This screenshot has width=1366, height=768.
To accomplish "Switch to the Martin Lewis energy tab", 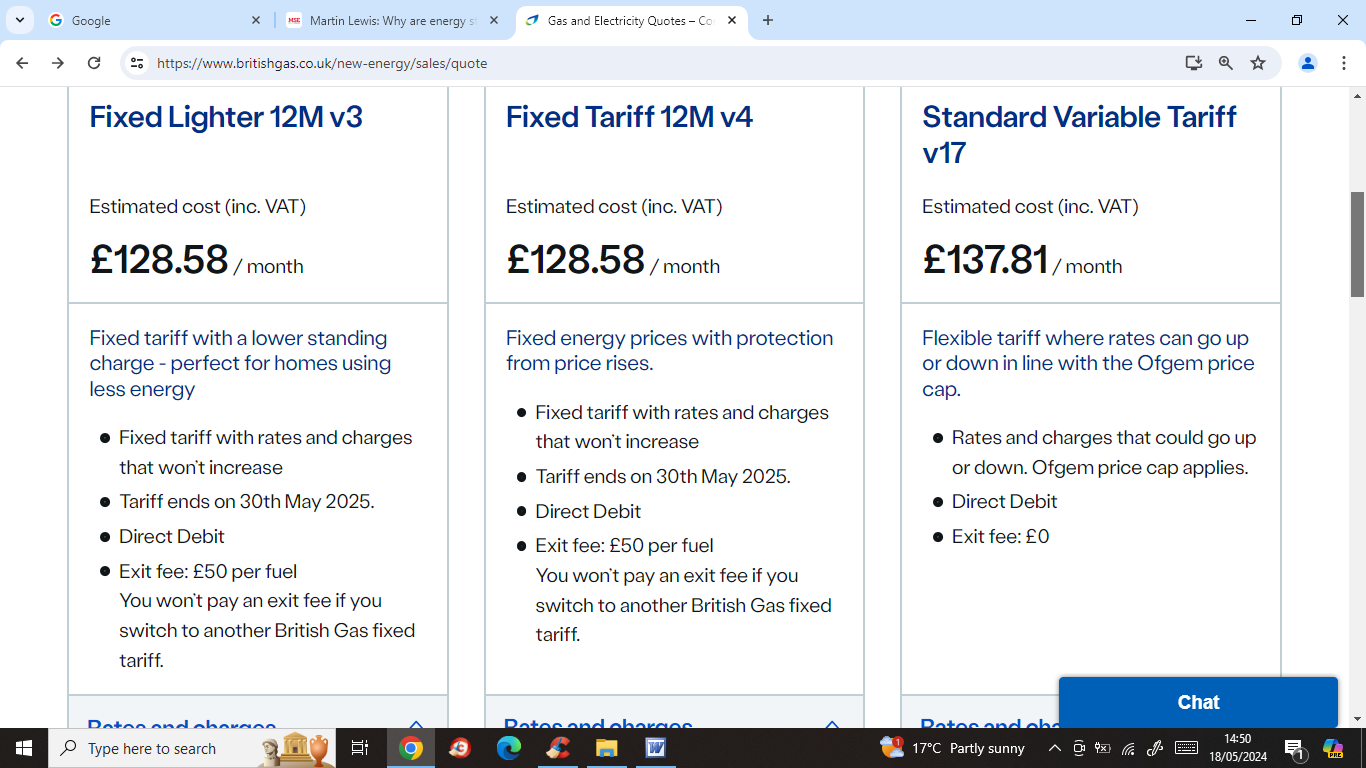I will point(391,20).
